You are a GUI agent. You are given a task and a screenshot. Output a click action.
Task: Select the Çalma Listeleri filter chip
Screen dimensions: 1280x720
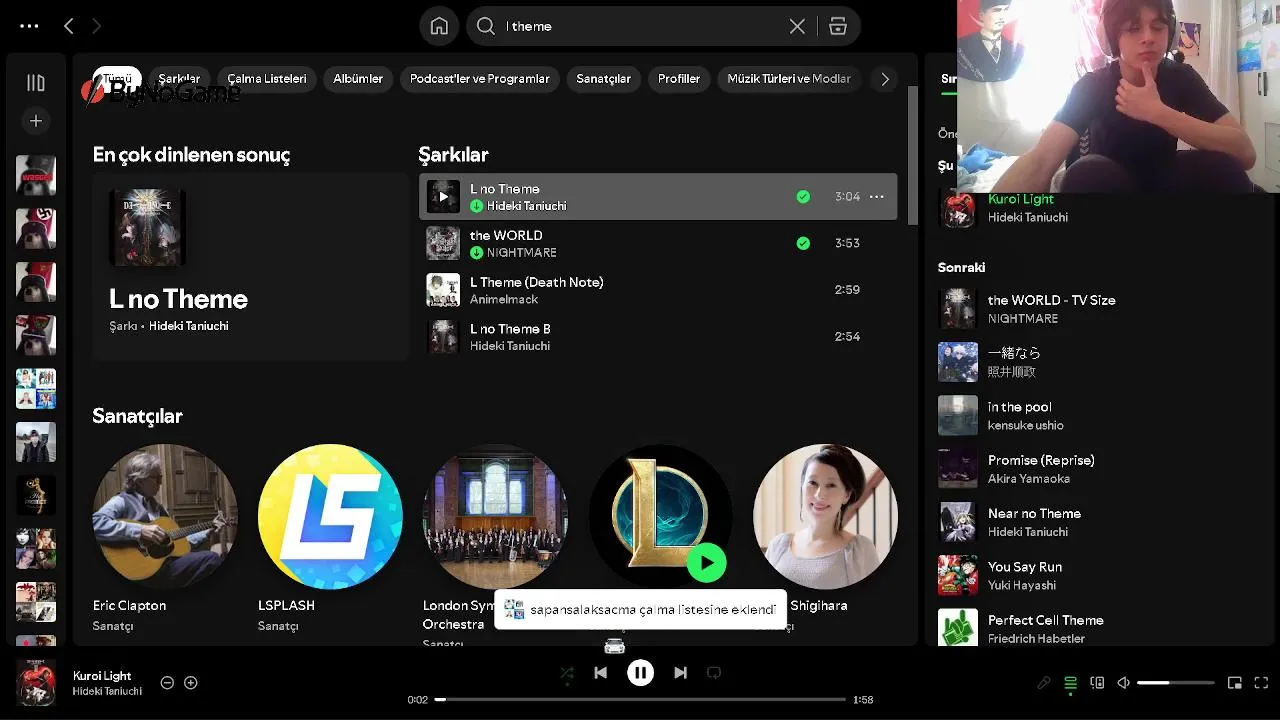267,79
